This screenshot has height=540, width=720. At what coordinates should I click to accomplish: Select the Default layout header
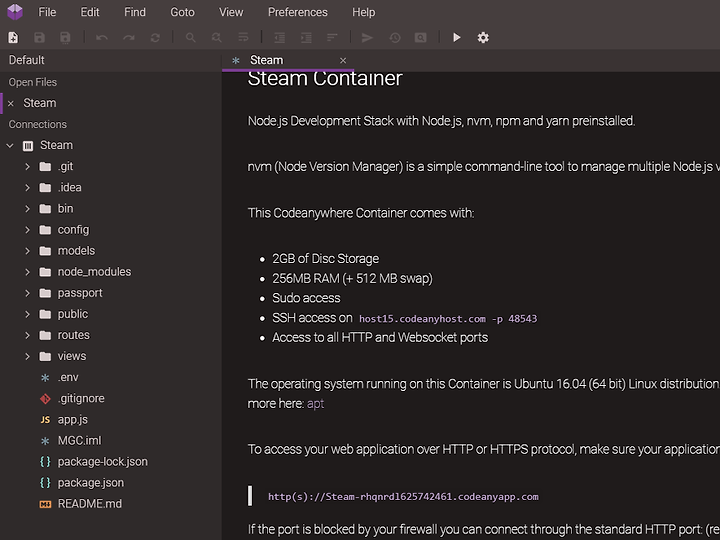click(x=27, y=60)
